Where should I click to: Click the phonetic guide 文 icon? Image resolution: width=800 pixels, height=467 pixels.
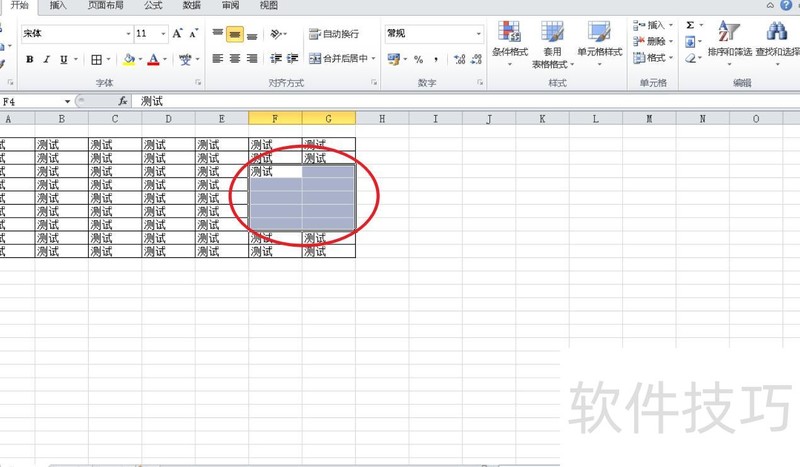coord(185,59)
